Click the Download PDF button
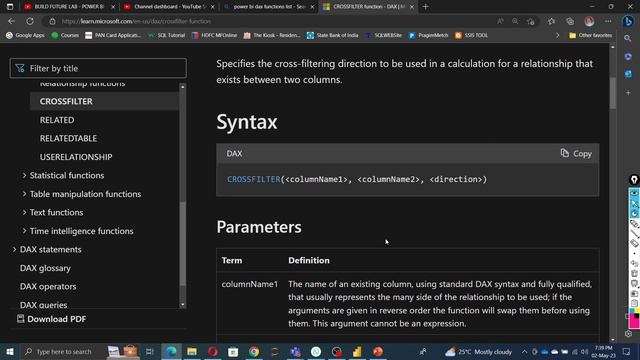This screenshot has height=360, width=640. pyautogui.click(x=51, y=319)
